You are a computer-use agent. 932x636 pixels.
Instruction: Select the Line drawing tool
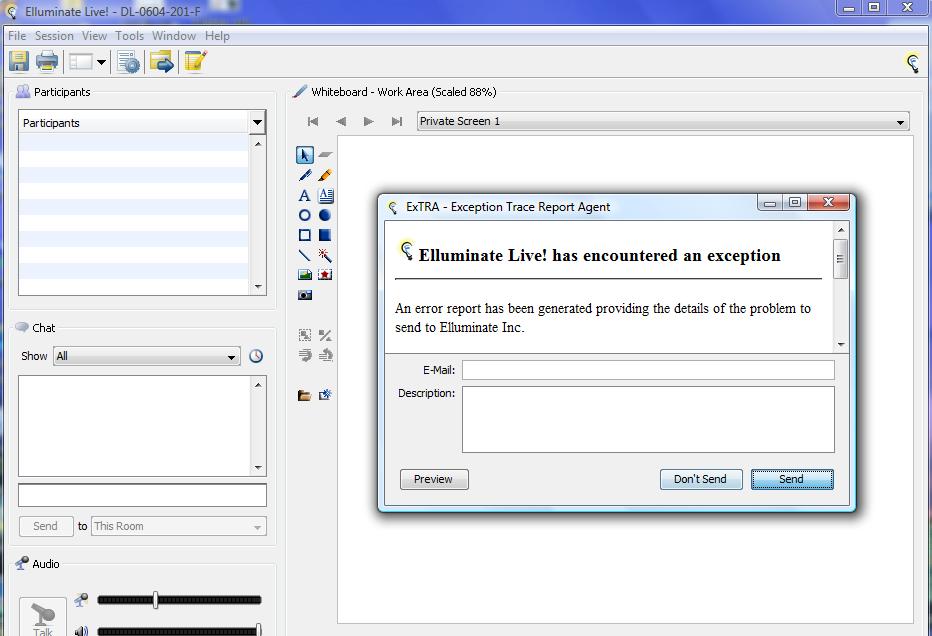tap(304, 256)
